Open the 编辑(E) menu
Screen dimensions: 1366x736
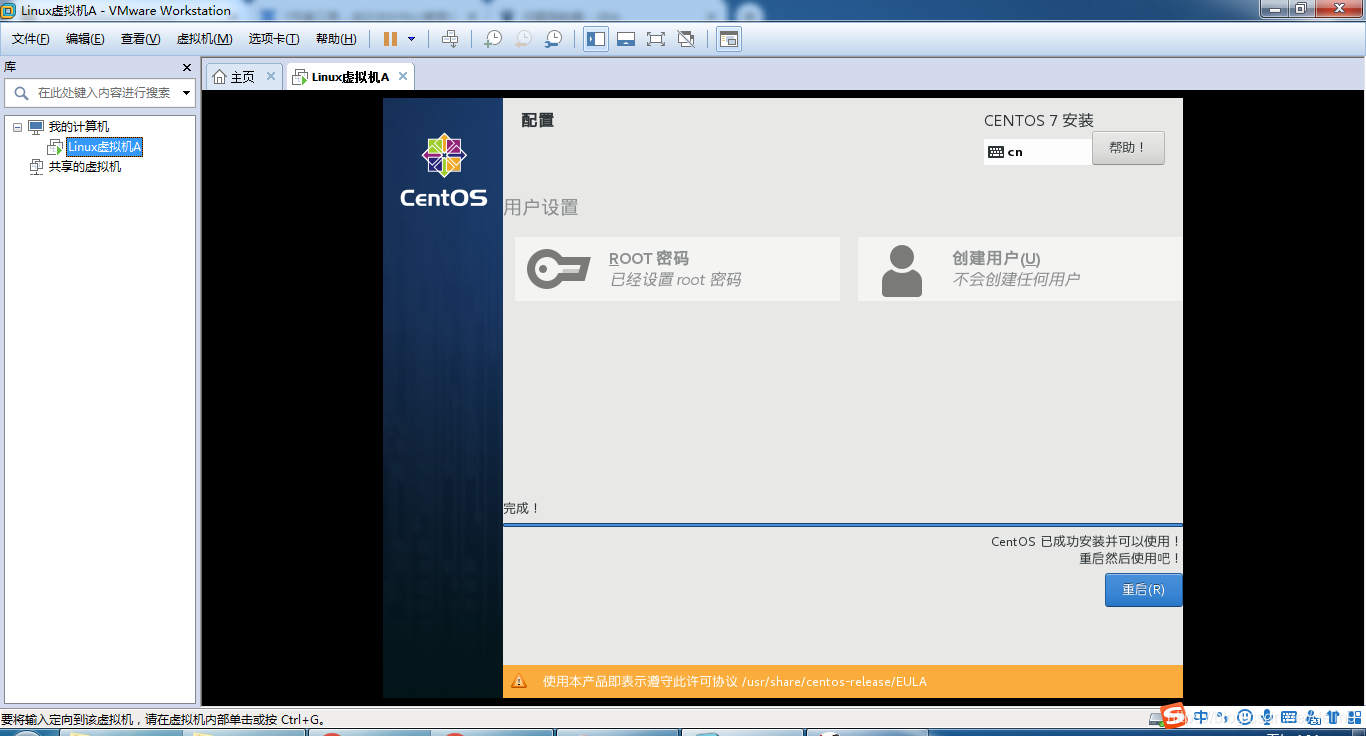coord(85,39)
